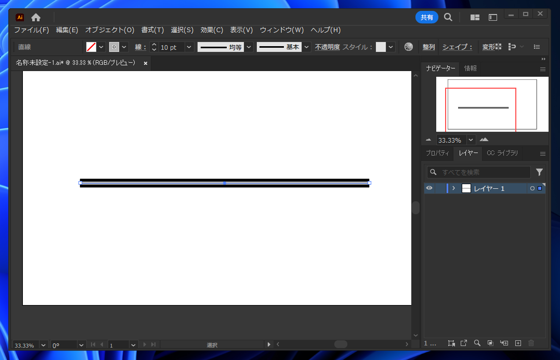The image size is (560, 360).
Task: Open the 選択(S) menu
Action: pos(182,30)
